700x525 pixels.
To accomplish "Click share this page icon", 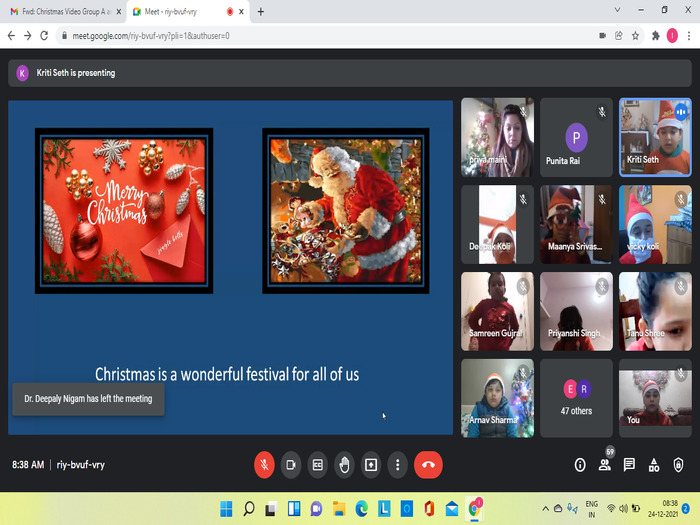I will 619,36.
